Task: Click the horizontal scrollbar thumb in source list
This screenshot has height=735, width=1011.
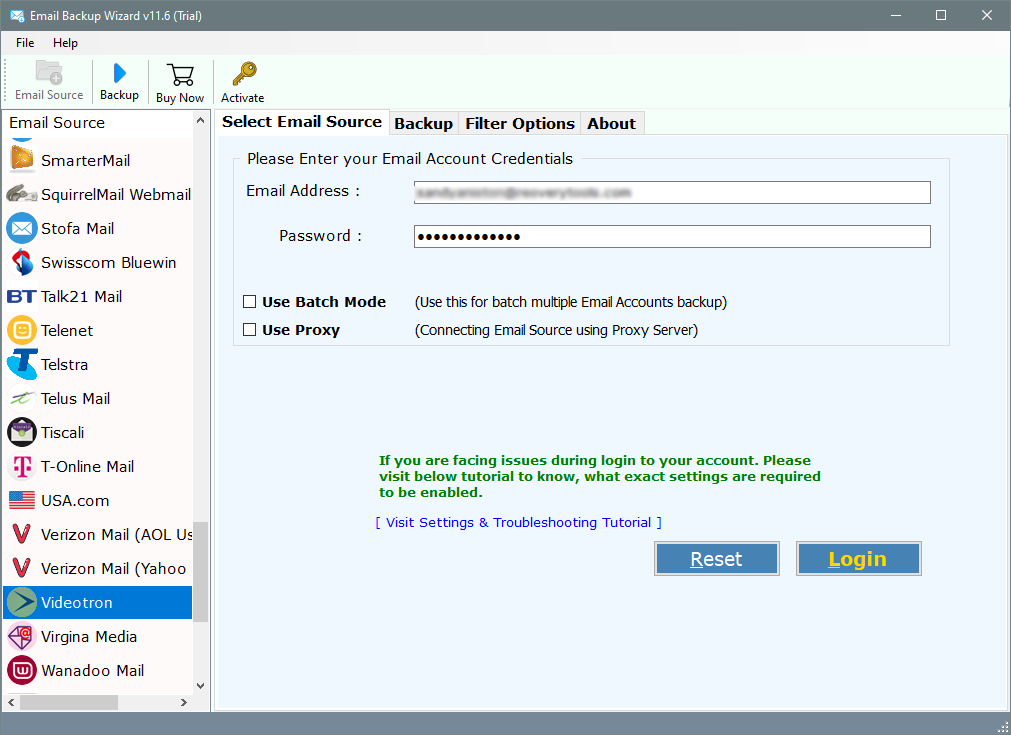Action: pos(69,702)
